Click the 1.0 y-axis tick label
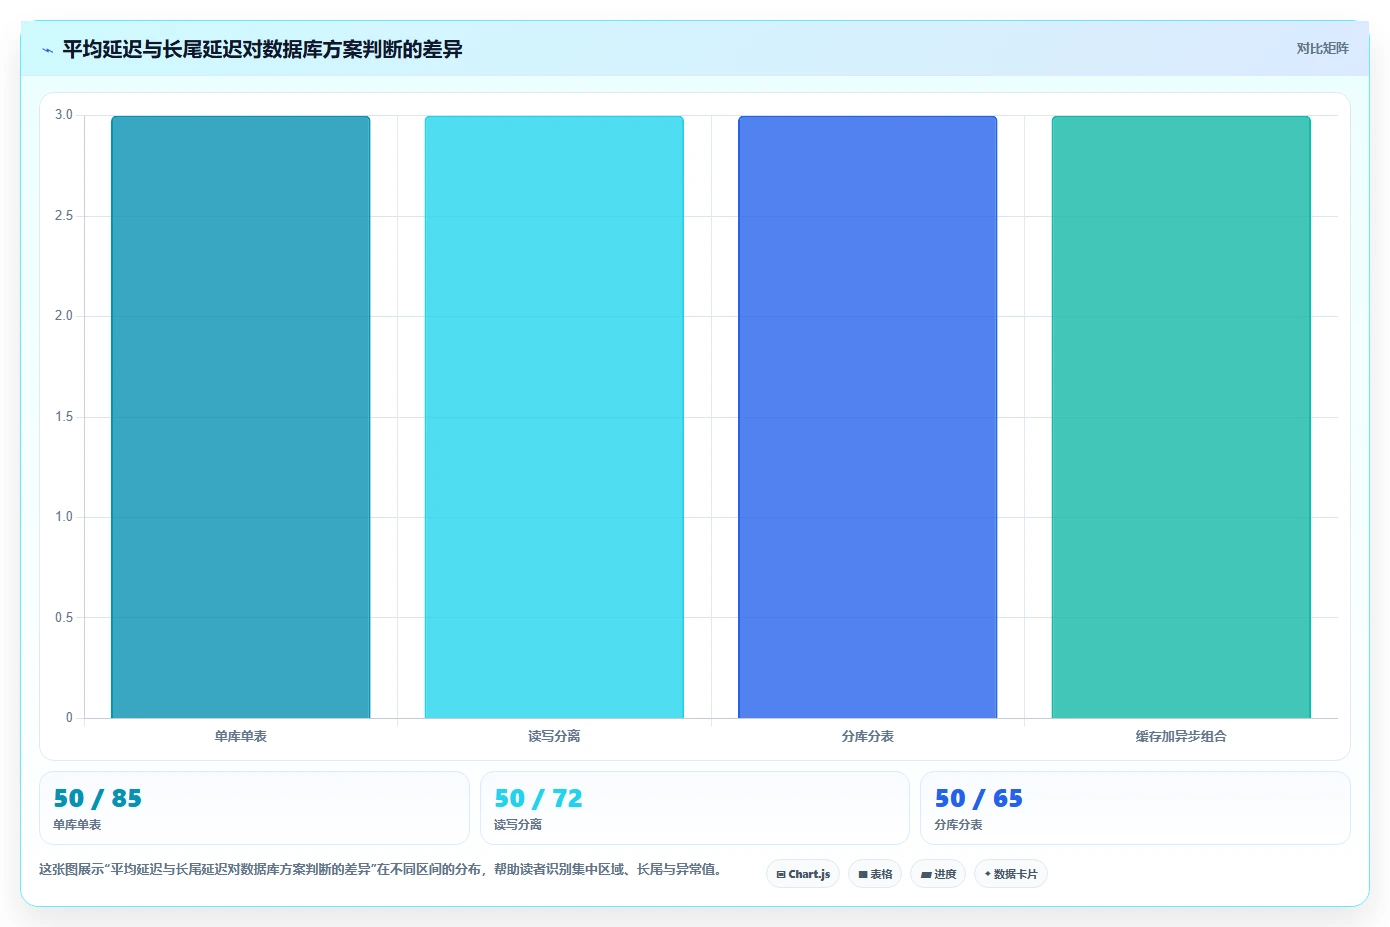Screen dimensions: 1390x927 64,517
